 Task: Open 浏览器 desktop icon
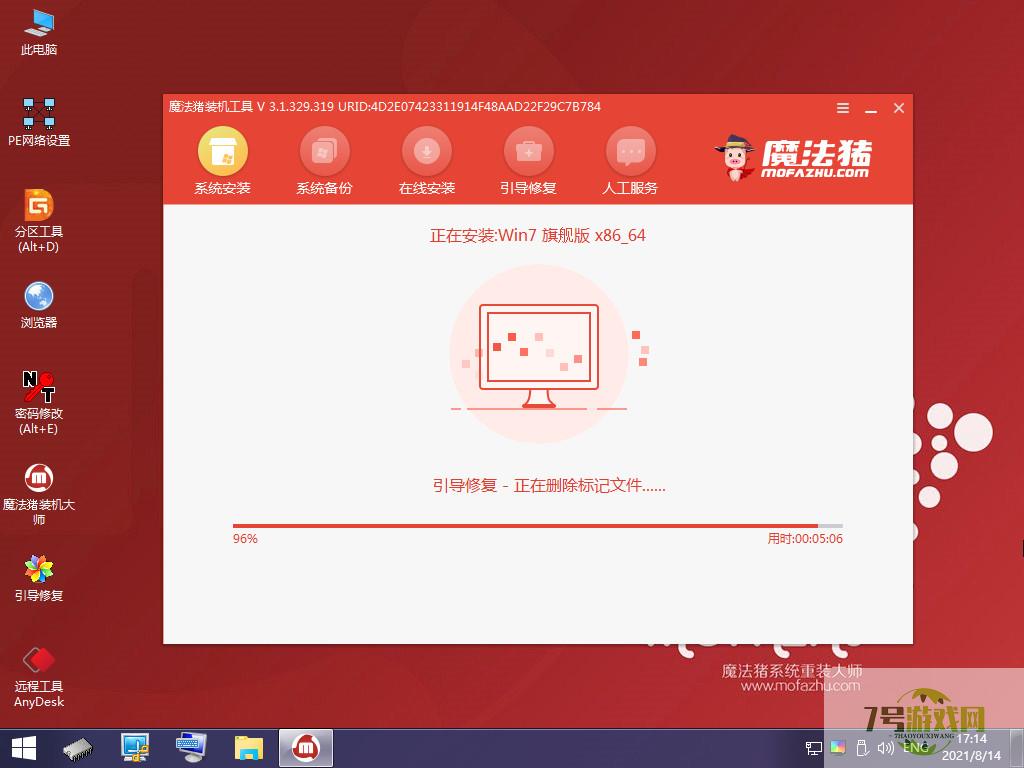click(x=39, y=305)
